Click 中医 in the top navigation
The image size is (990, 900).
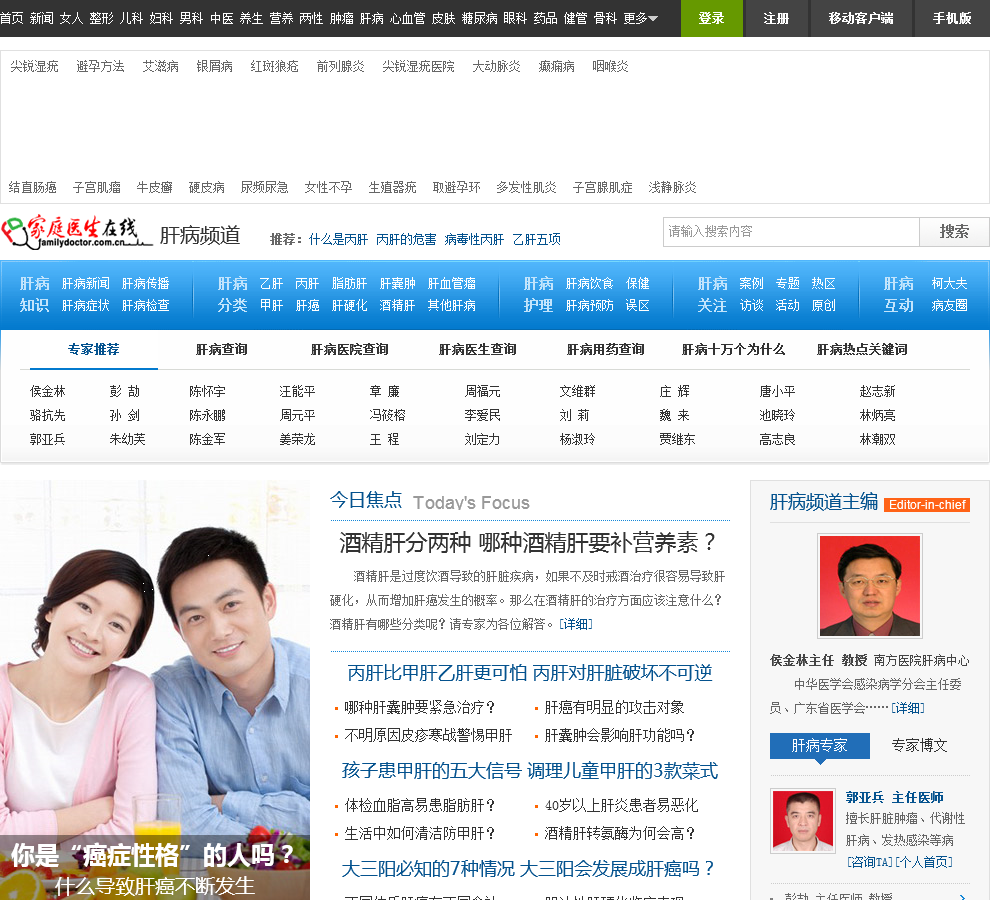pos(222,18)
